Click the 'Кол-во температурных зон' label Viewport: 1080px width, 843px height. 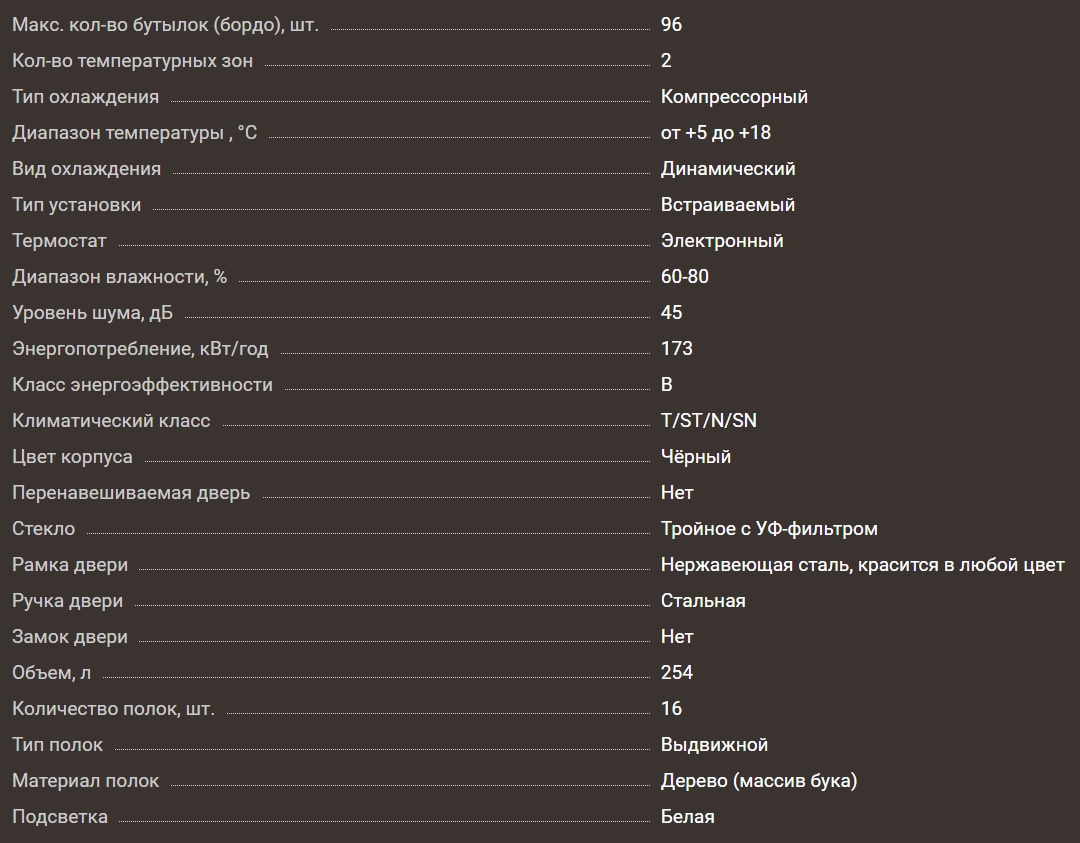click(x=132, y=61)
